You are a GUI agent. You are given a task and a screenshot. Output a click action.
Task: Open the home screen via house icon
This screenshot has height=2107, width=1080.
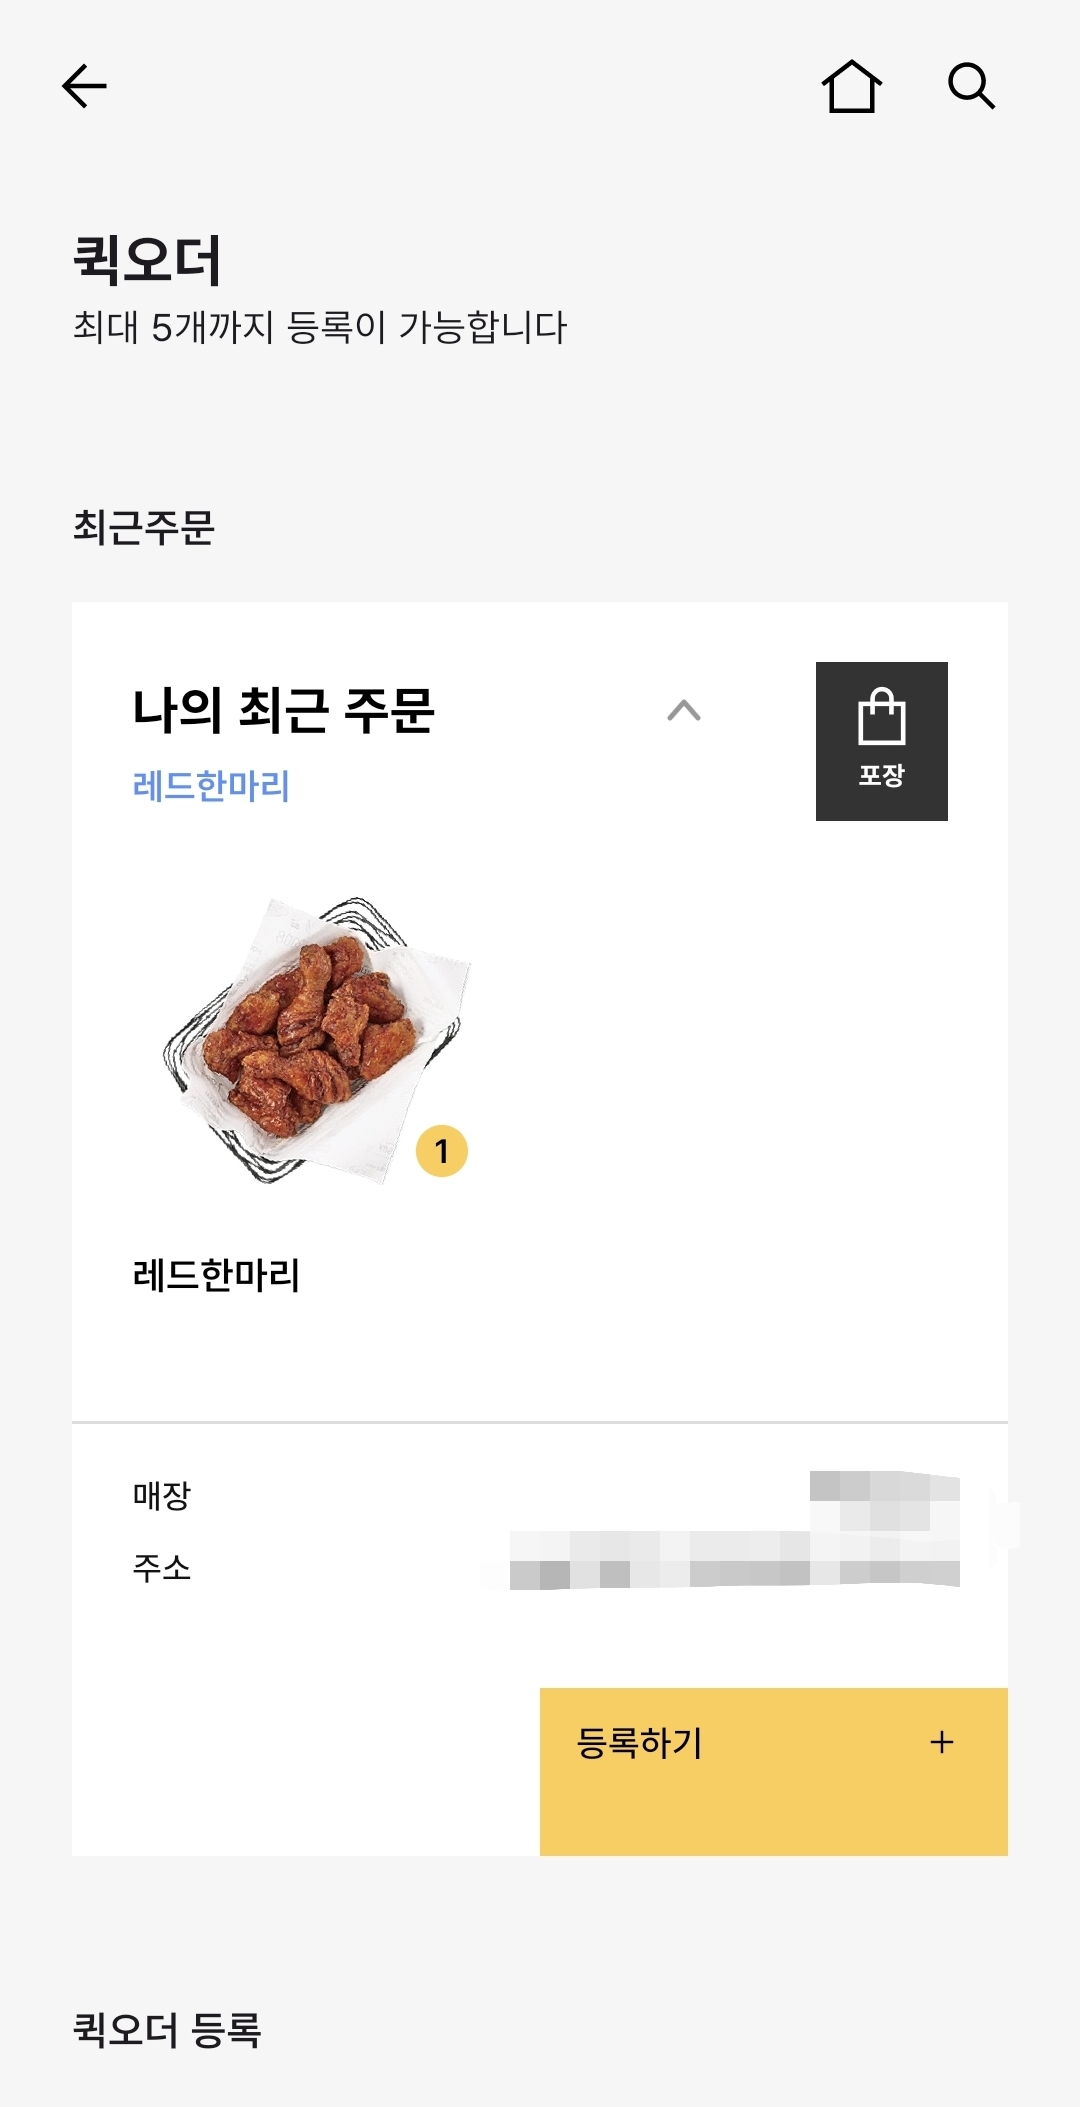pos(852,86)
